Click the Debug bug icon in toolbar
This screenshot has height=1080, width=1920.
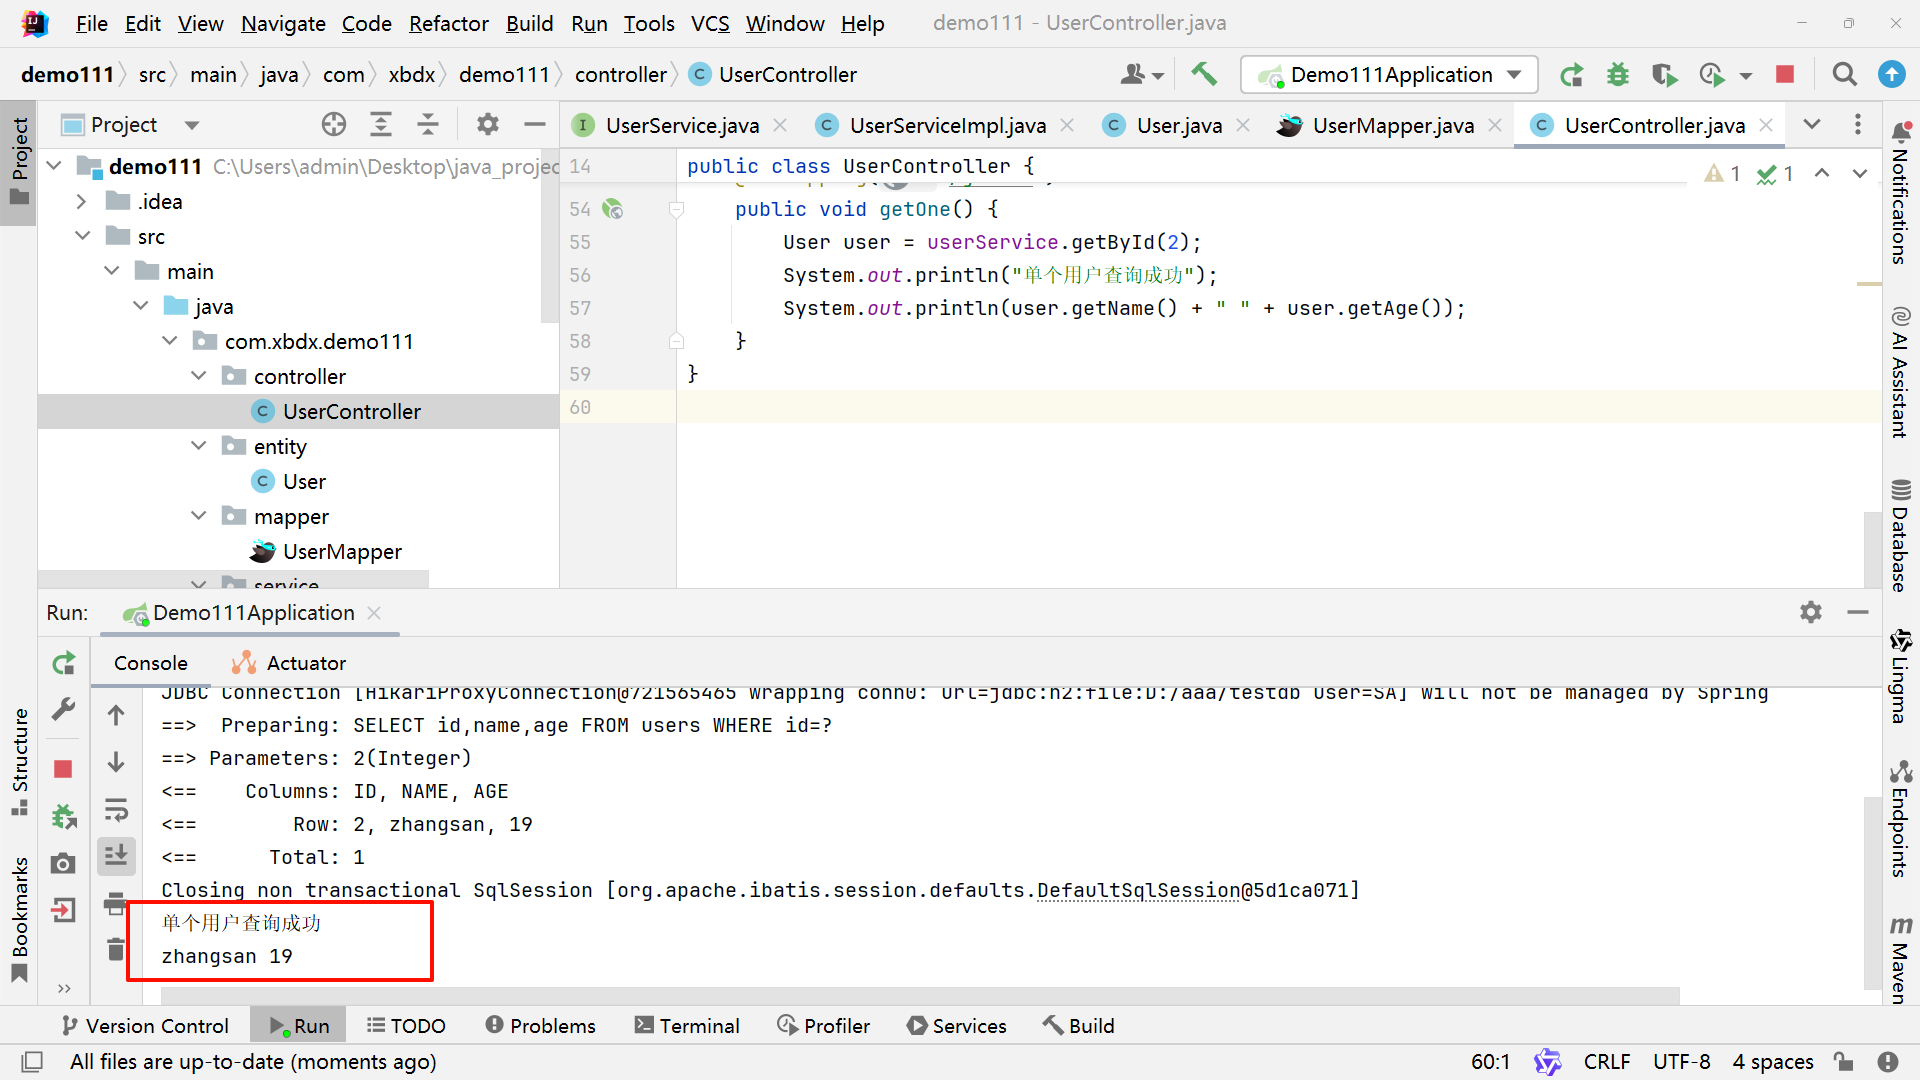point(1617,74)
